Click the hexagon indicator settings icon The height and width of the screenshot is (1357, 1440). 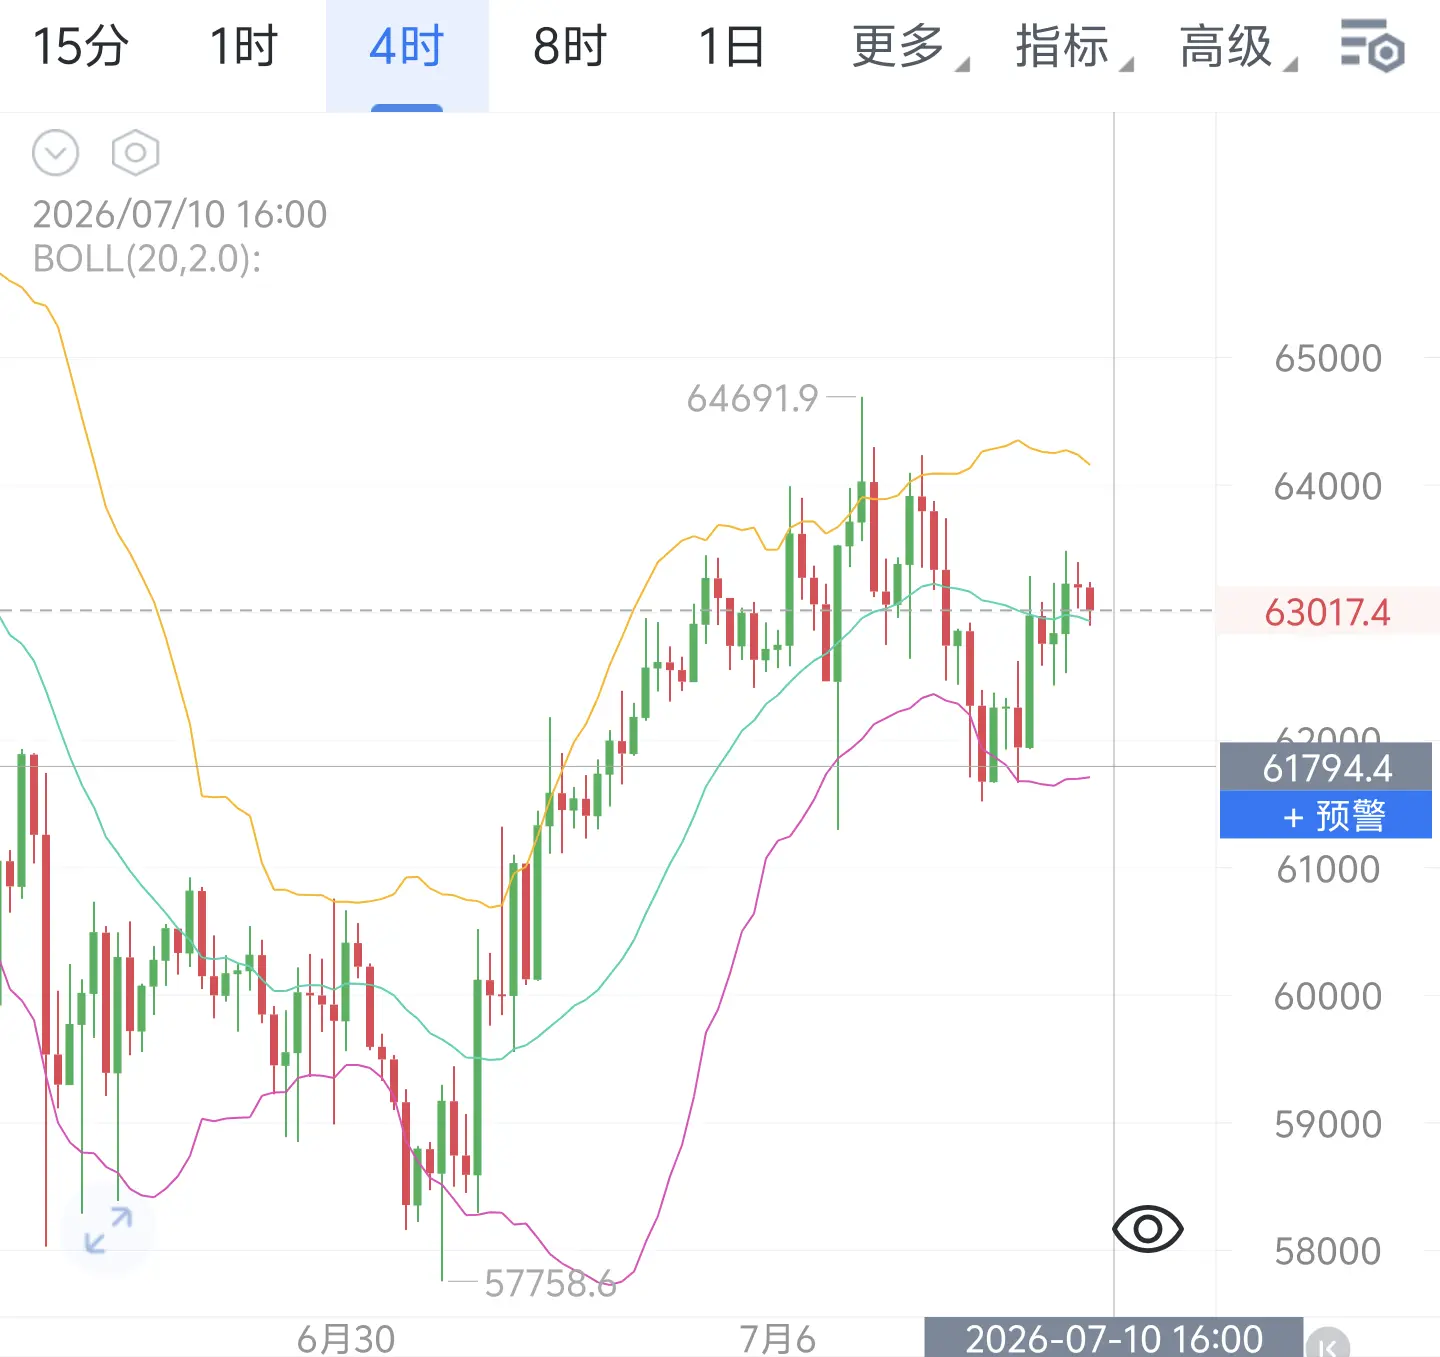pos(135,153)
